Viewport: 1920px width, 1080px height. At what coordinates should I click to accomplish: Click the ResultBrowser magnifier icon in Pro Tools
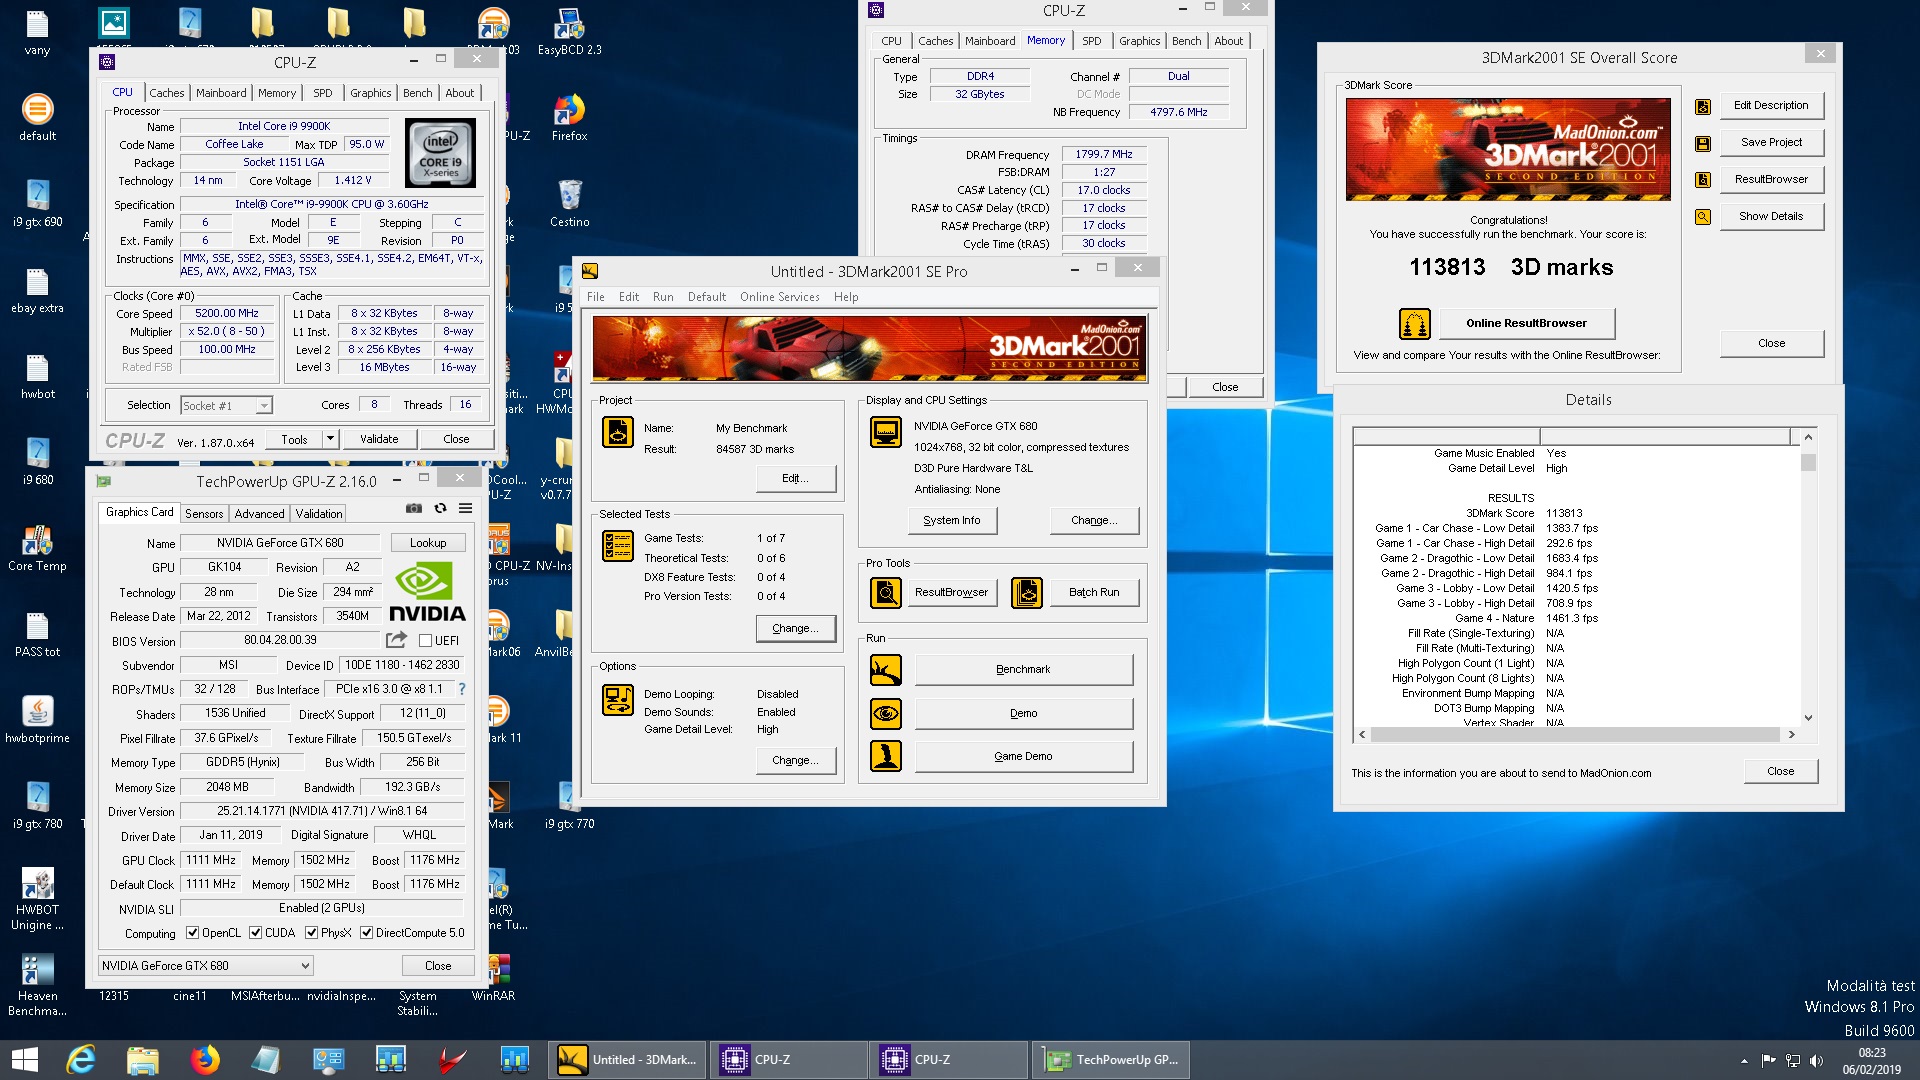point(885,592)
